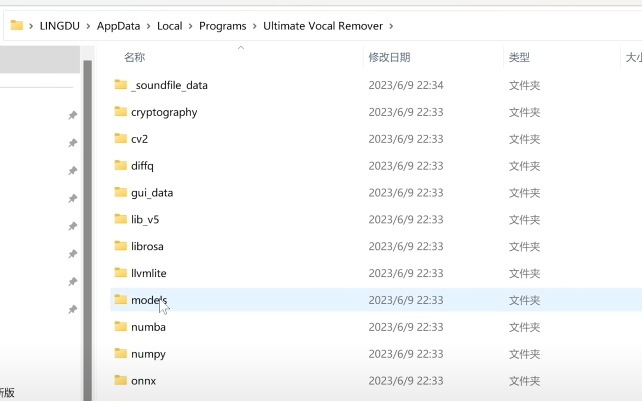This screenshot has height=401, width=642.
Task: Go to Local in the breadcrumb path
Action: [x=170, y=26]
